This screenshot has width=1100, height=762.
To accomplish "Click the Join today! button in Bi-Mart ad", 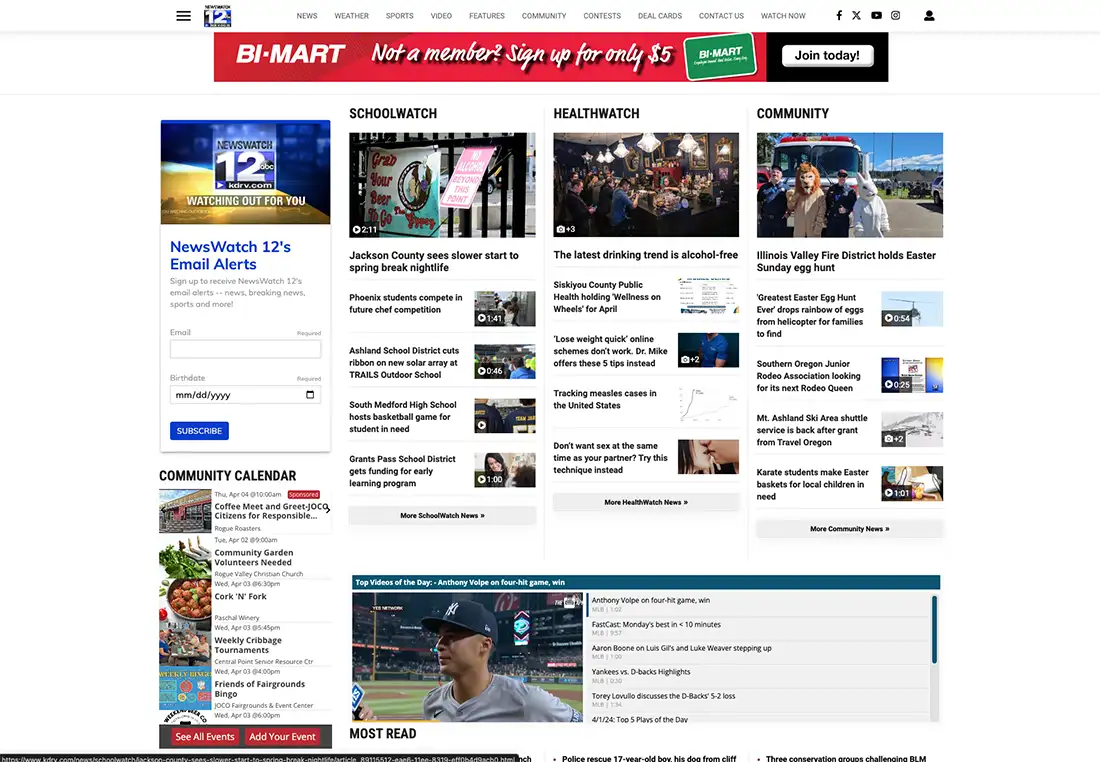I will pyautogui.click(x=827, y=55).
